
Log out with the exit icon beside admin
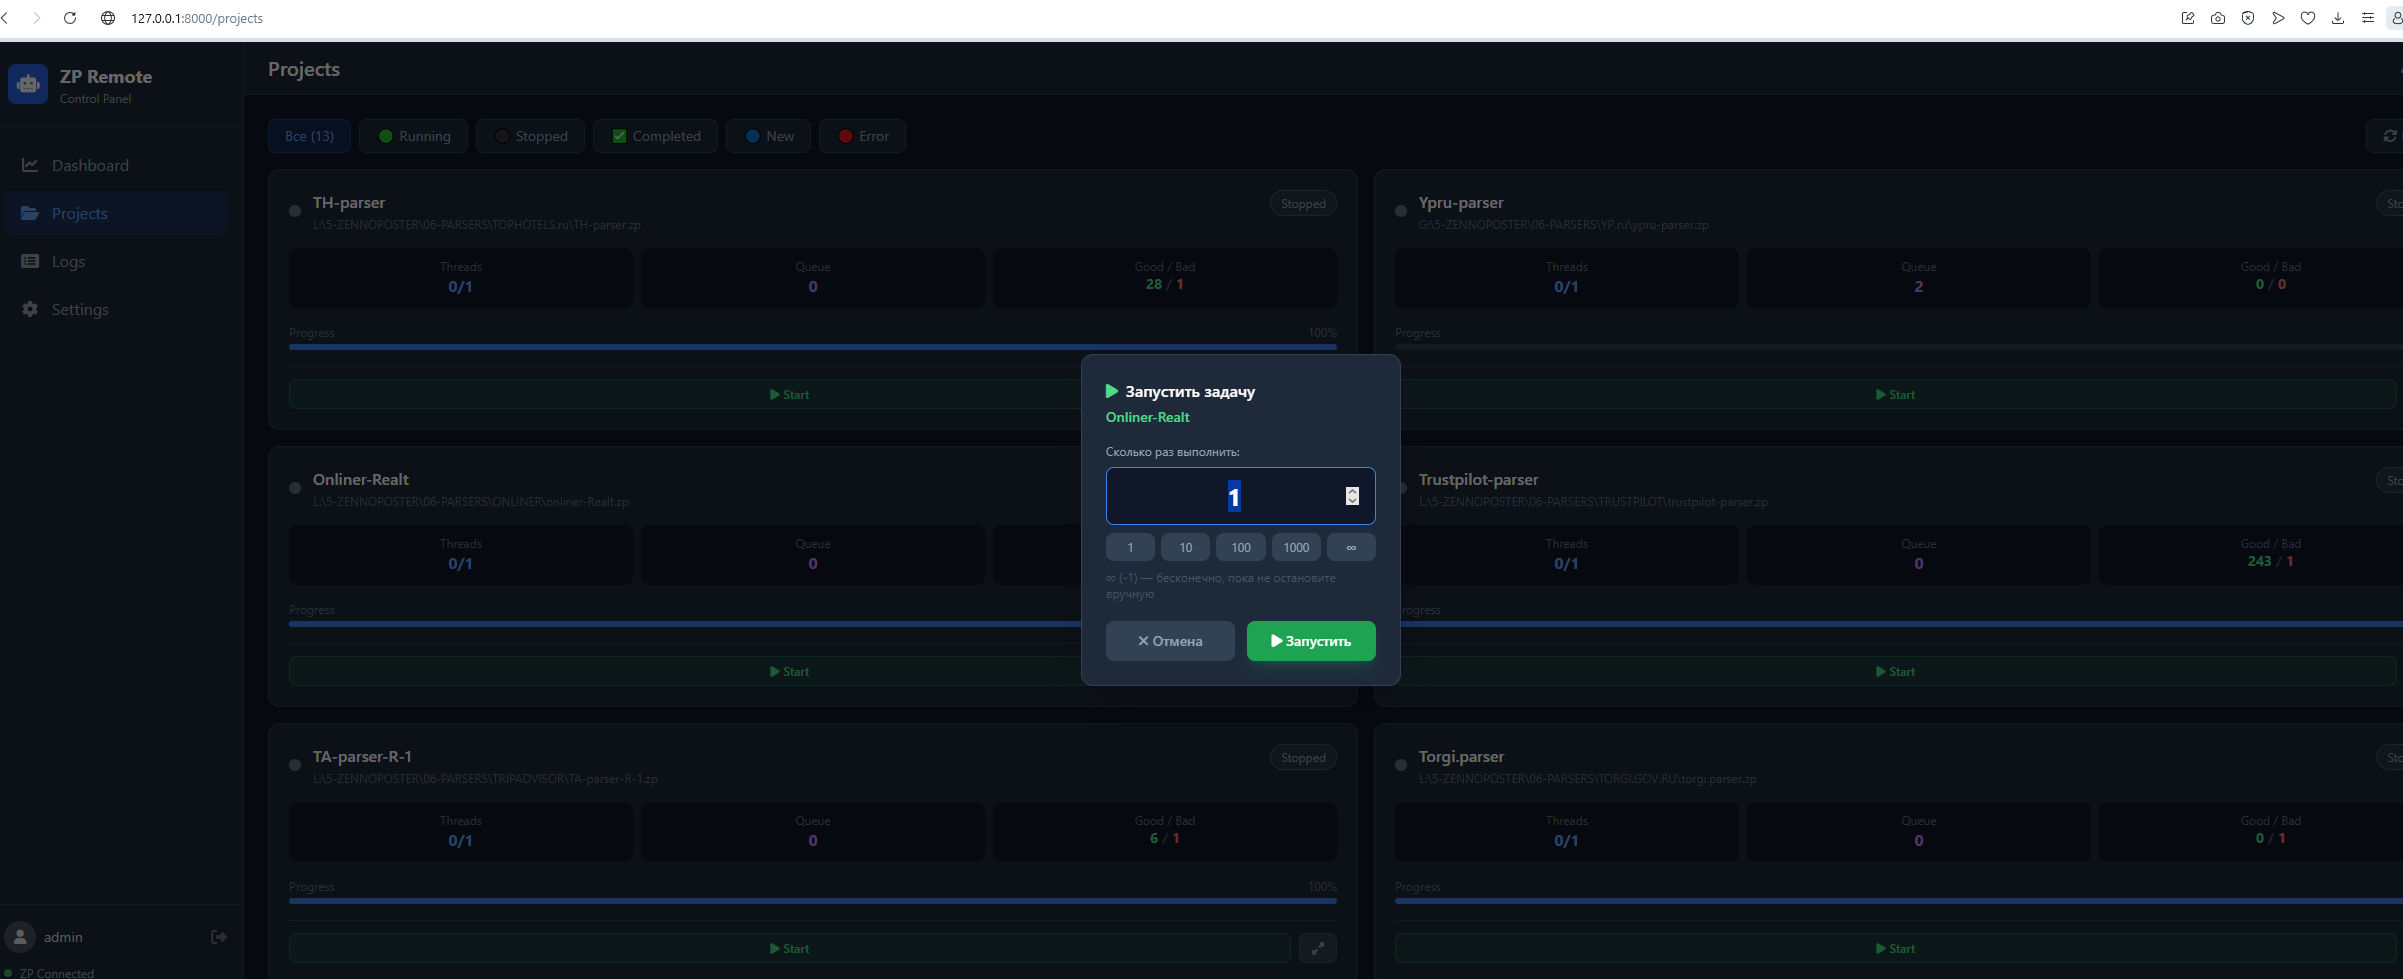pos(219,937)
